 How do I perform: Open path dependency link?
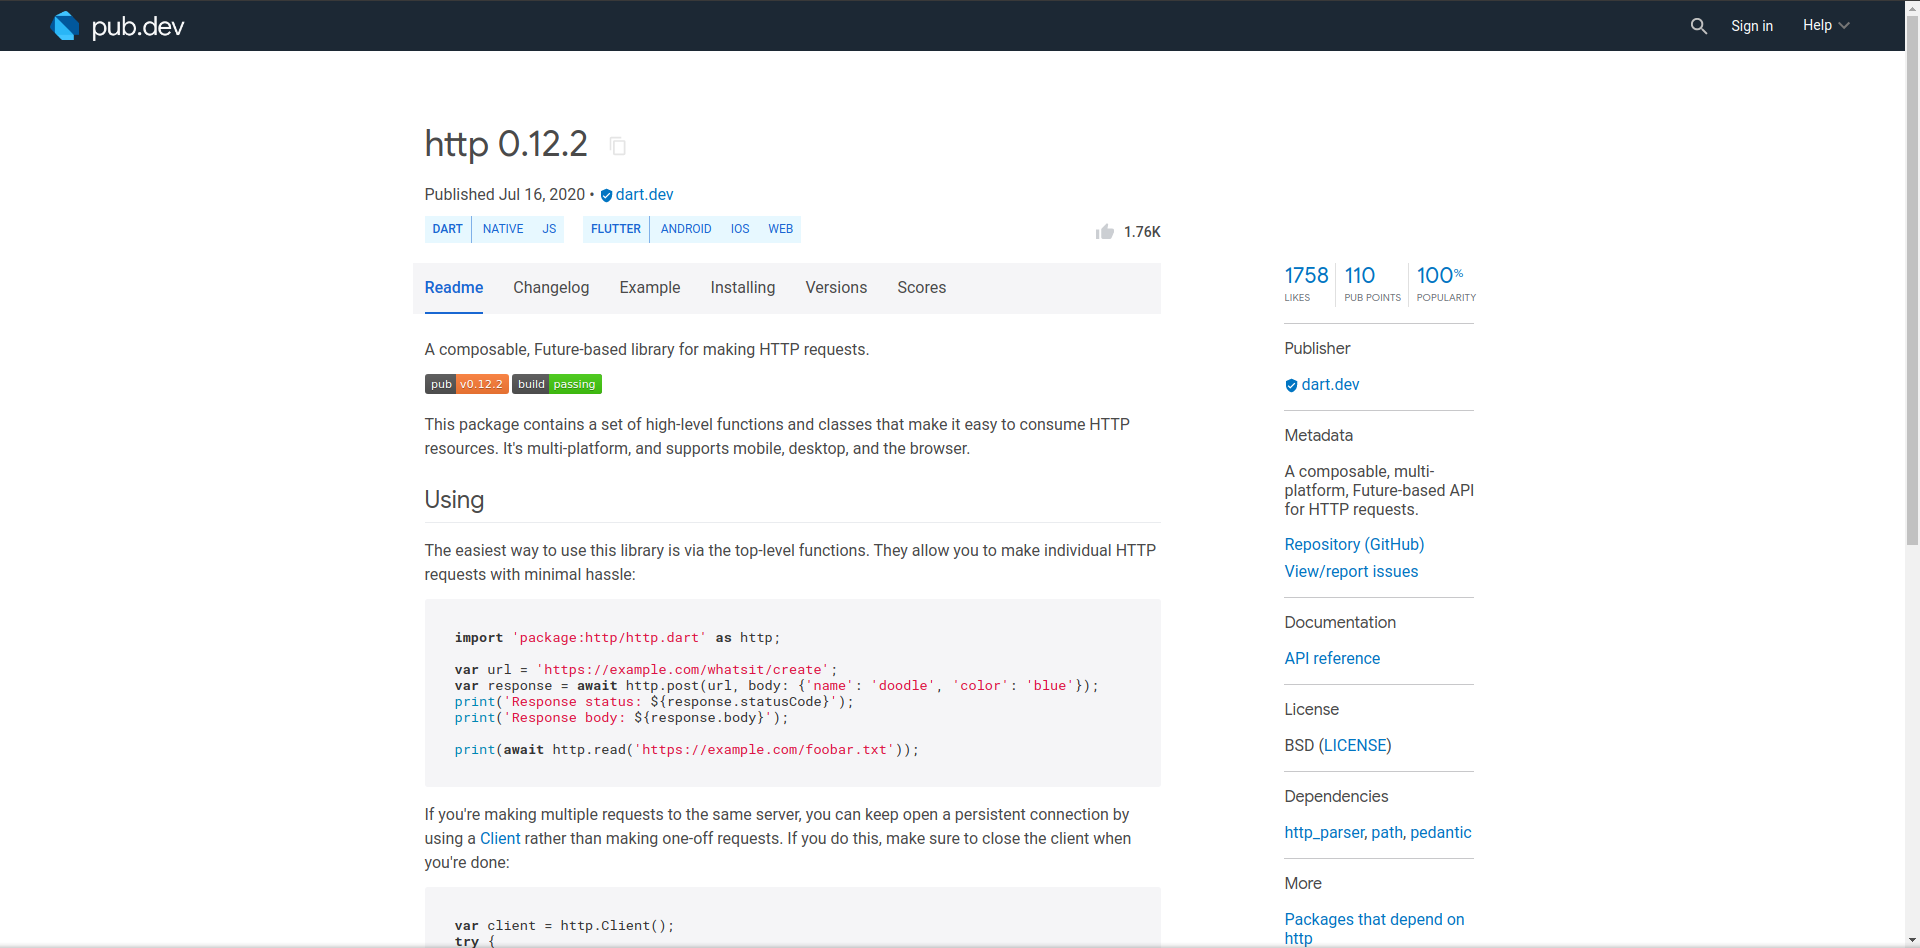[1387, 833]
